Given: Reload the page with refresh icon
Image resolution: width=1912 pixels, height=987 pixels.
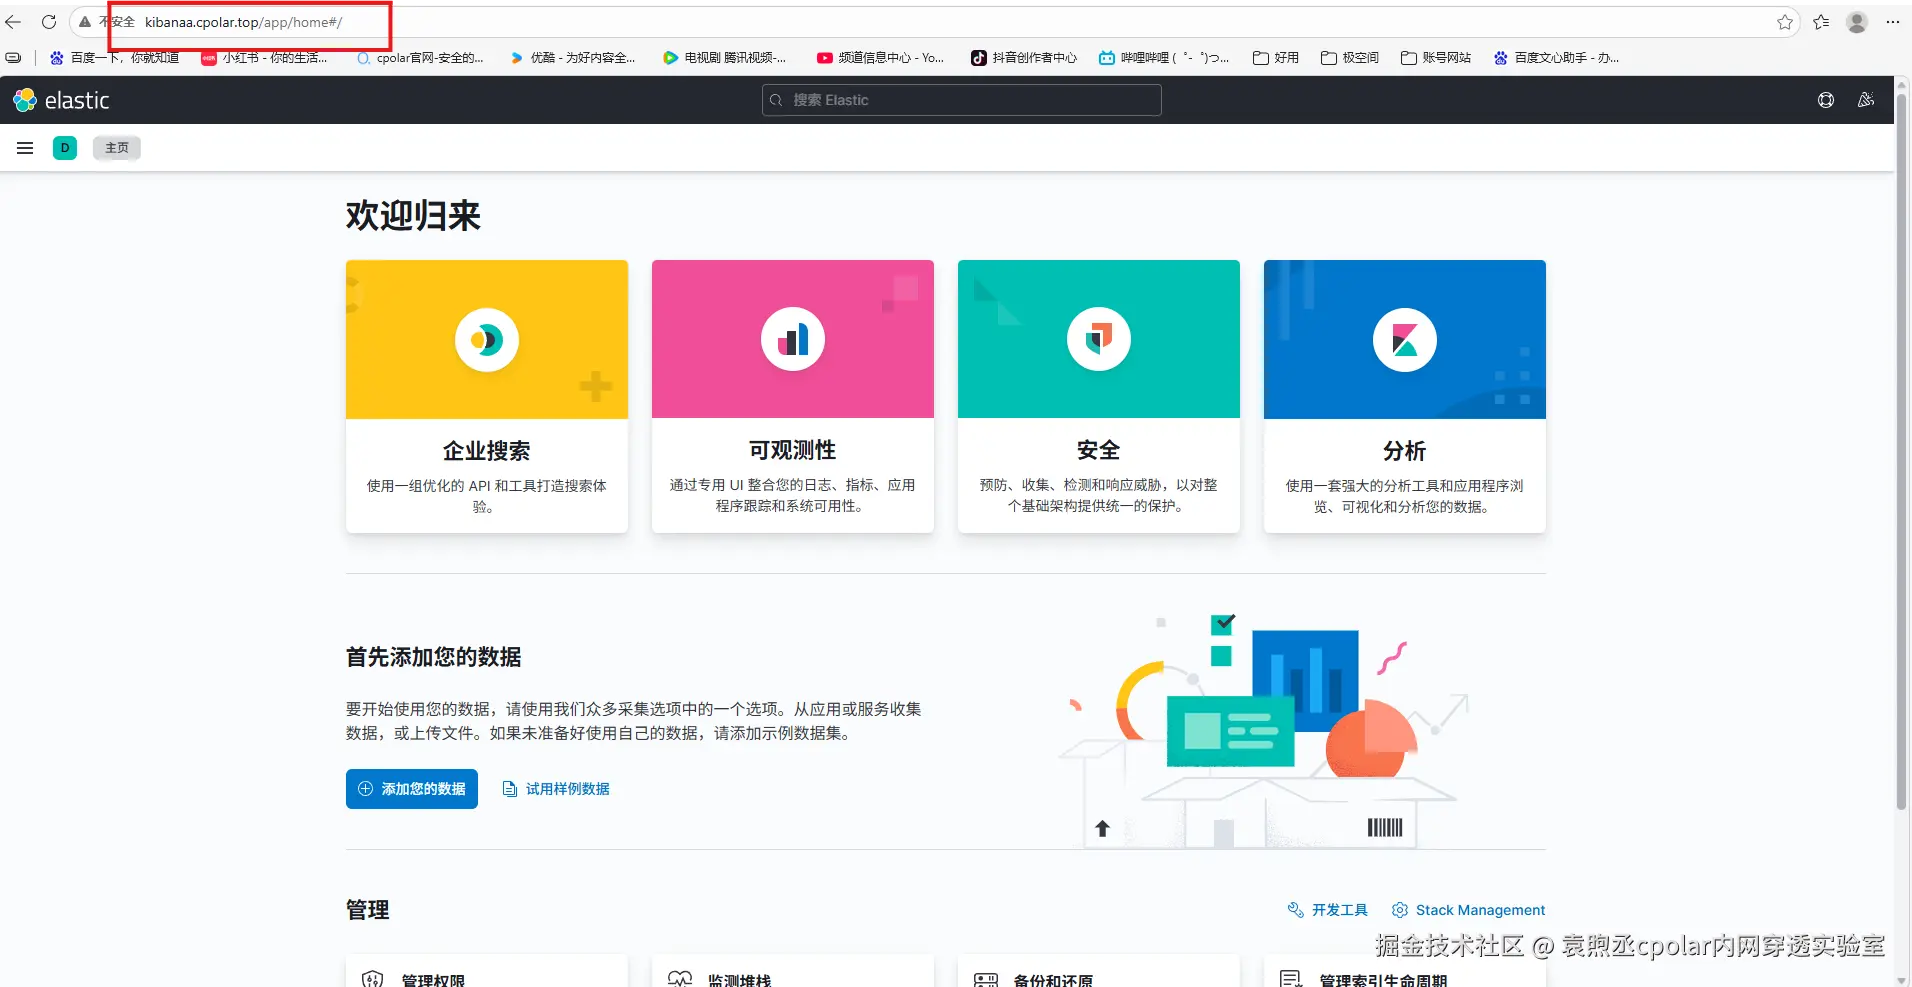Looking at the screenshot, I should click(x=48, y=22).
